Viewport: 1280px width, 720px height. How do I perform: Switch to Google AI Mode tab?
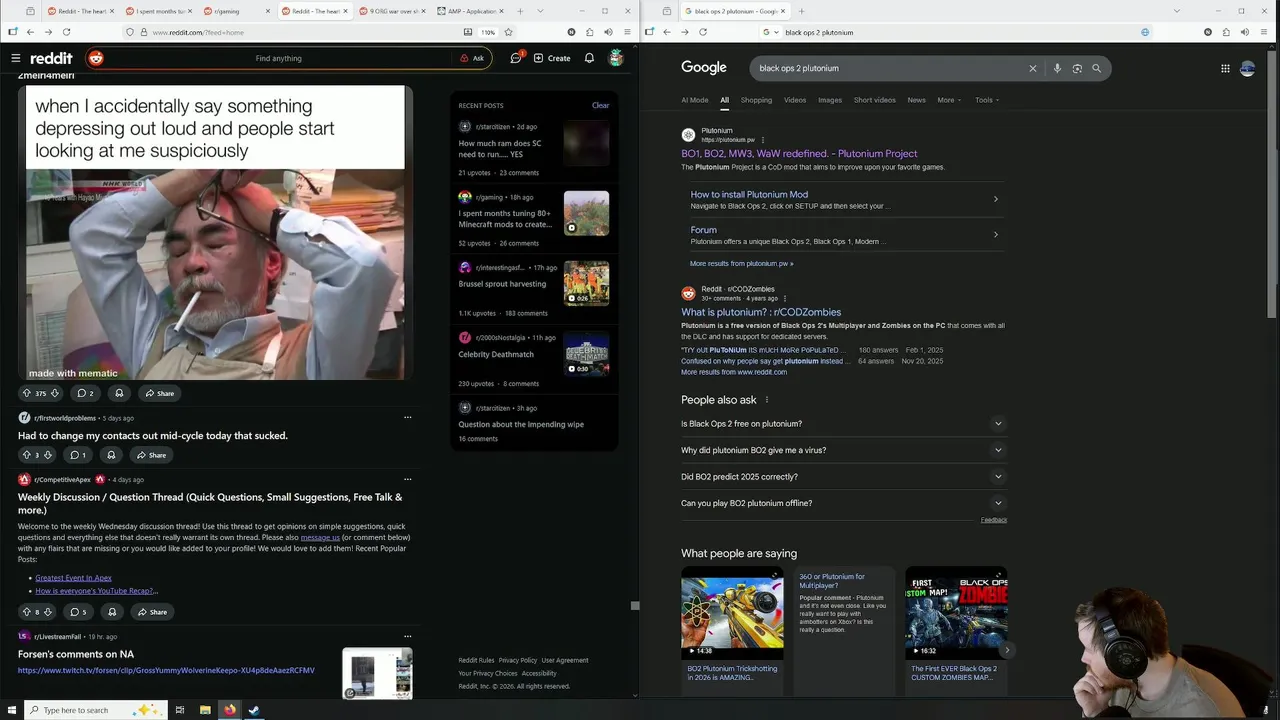(x=695, y=100)
